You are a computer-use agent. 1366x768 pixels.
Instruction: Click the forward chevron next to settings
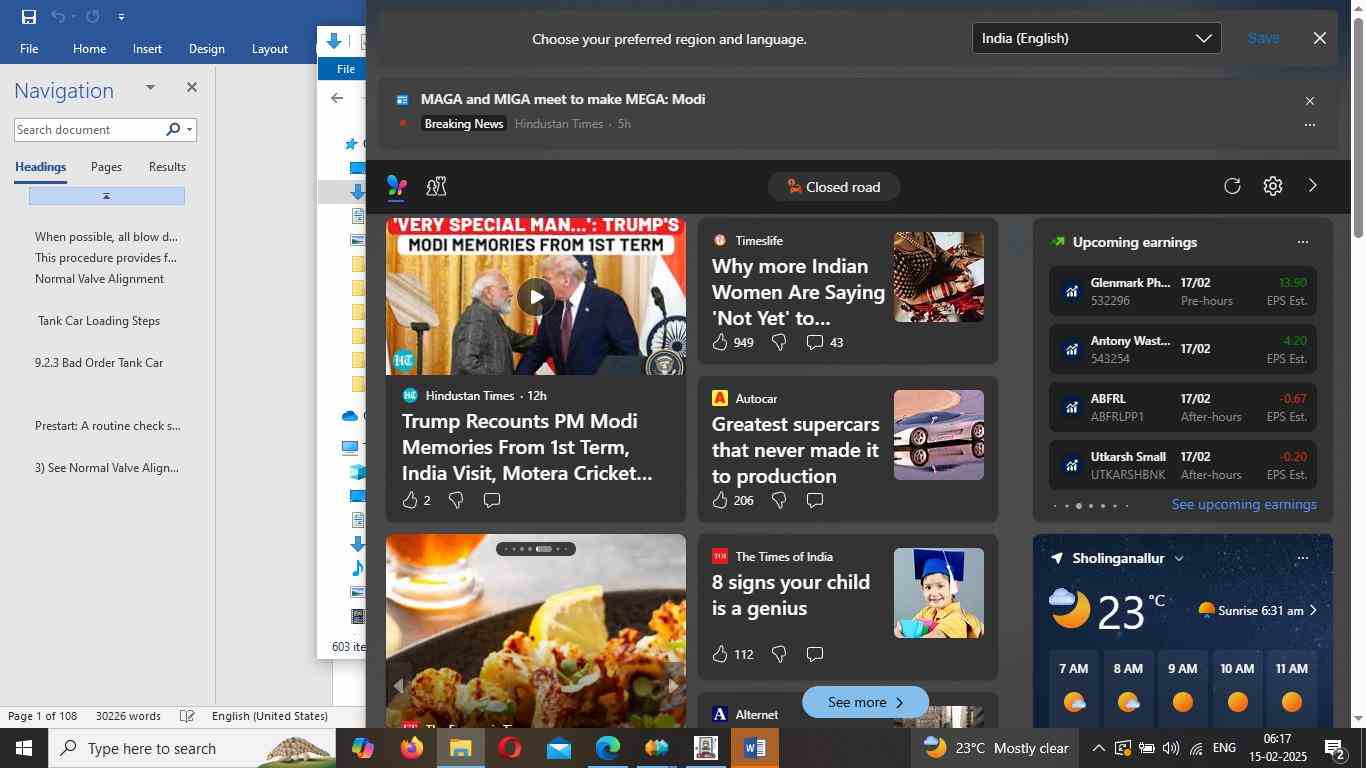(x=1313, y=186)
